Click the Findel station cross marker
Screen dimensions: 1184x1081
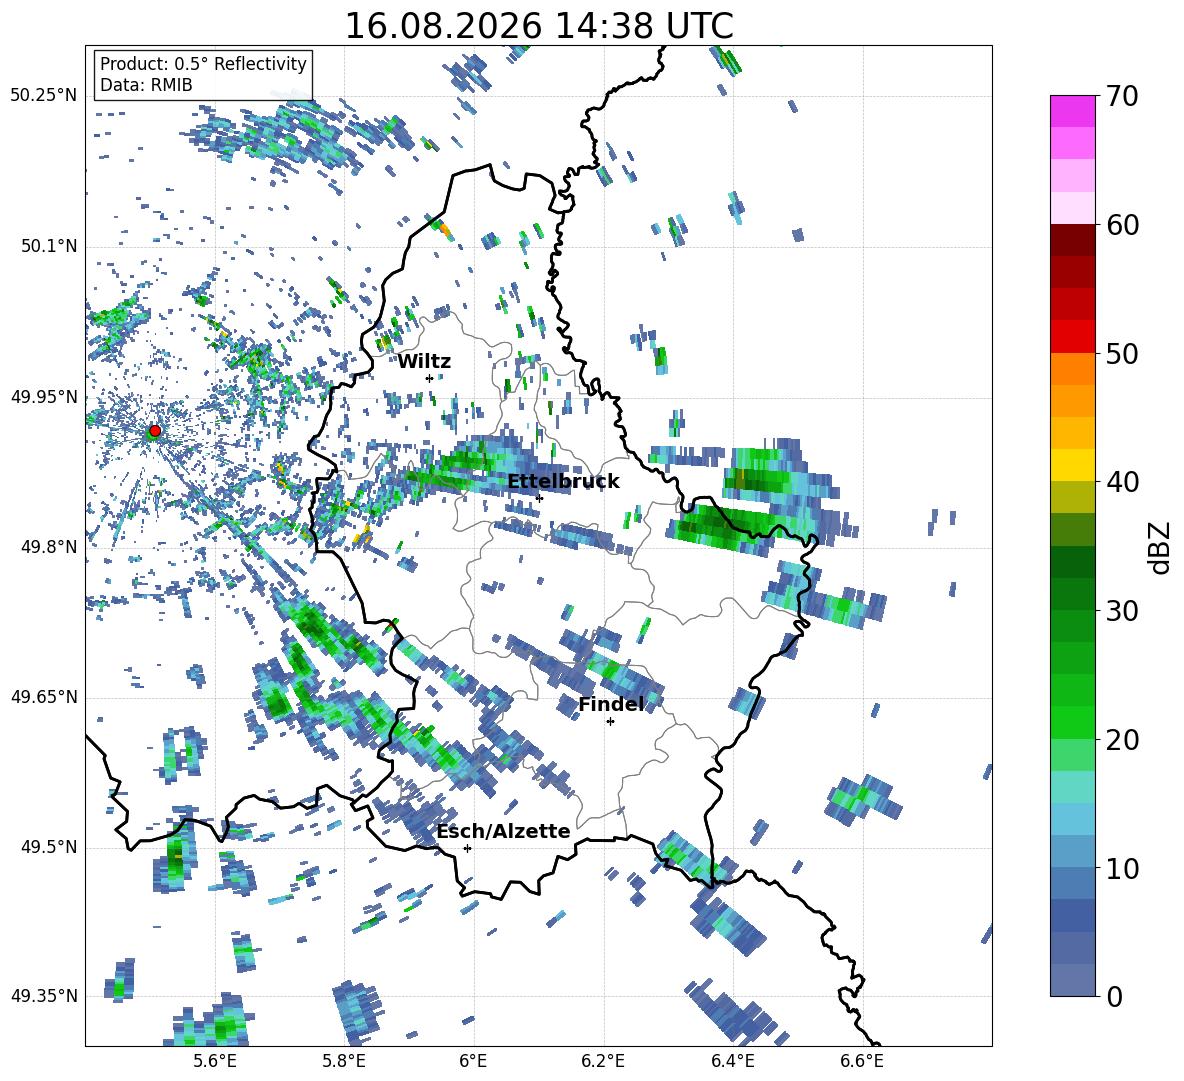pos(610,721)
